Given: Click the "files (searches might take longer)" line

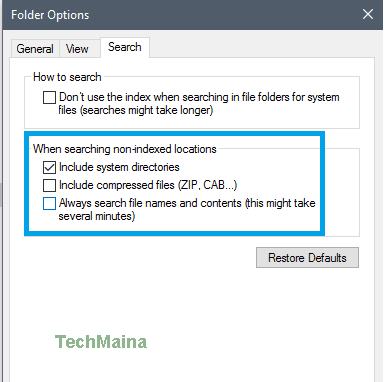Looking at the screenshot, I should (x=136, y=110).
